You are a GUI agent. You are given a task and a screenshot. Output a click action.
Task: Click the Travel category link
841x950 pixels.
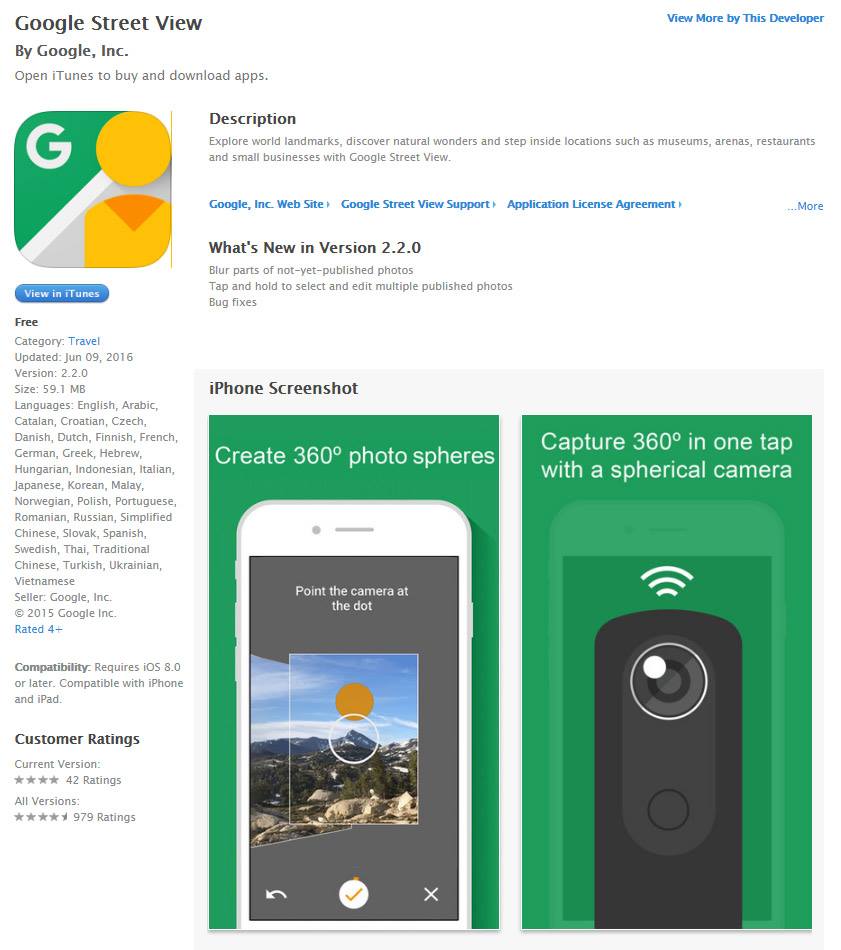click(x=84, y=341)
